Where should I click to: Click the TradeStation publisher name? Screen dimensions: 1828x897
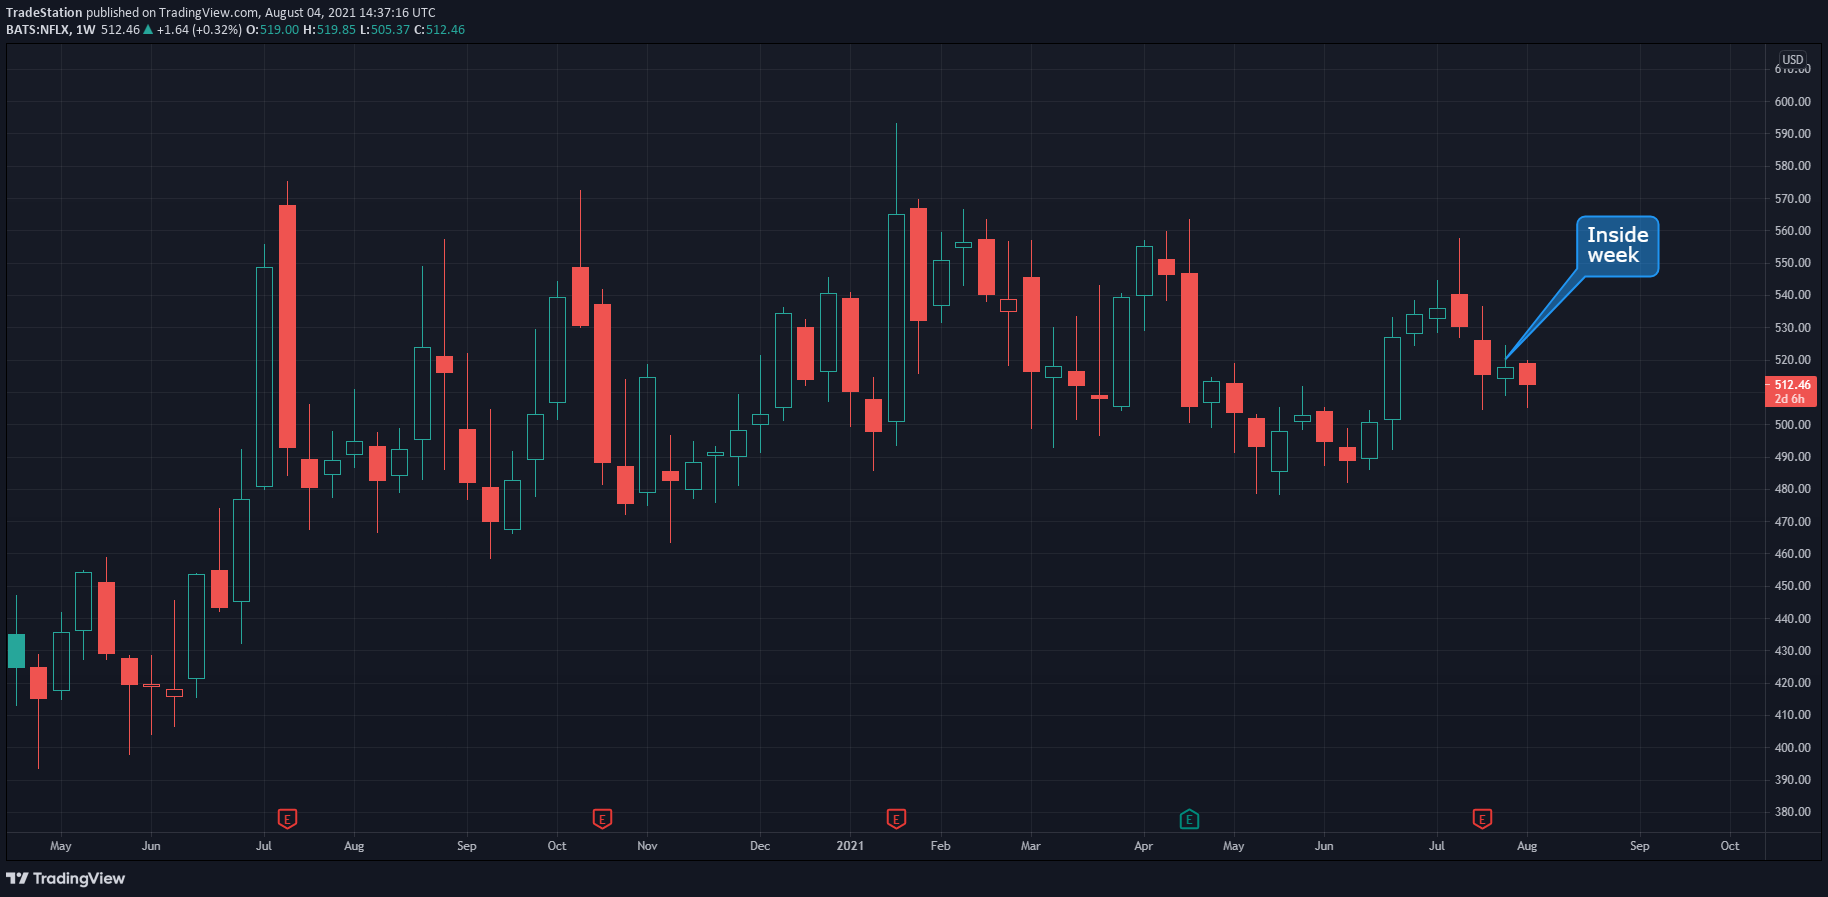click(44, 13)
